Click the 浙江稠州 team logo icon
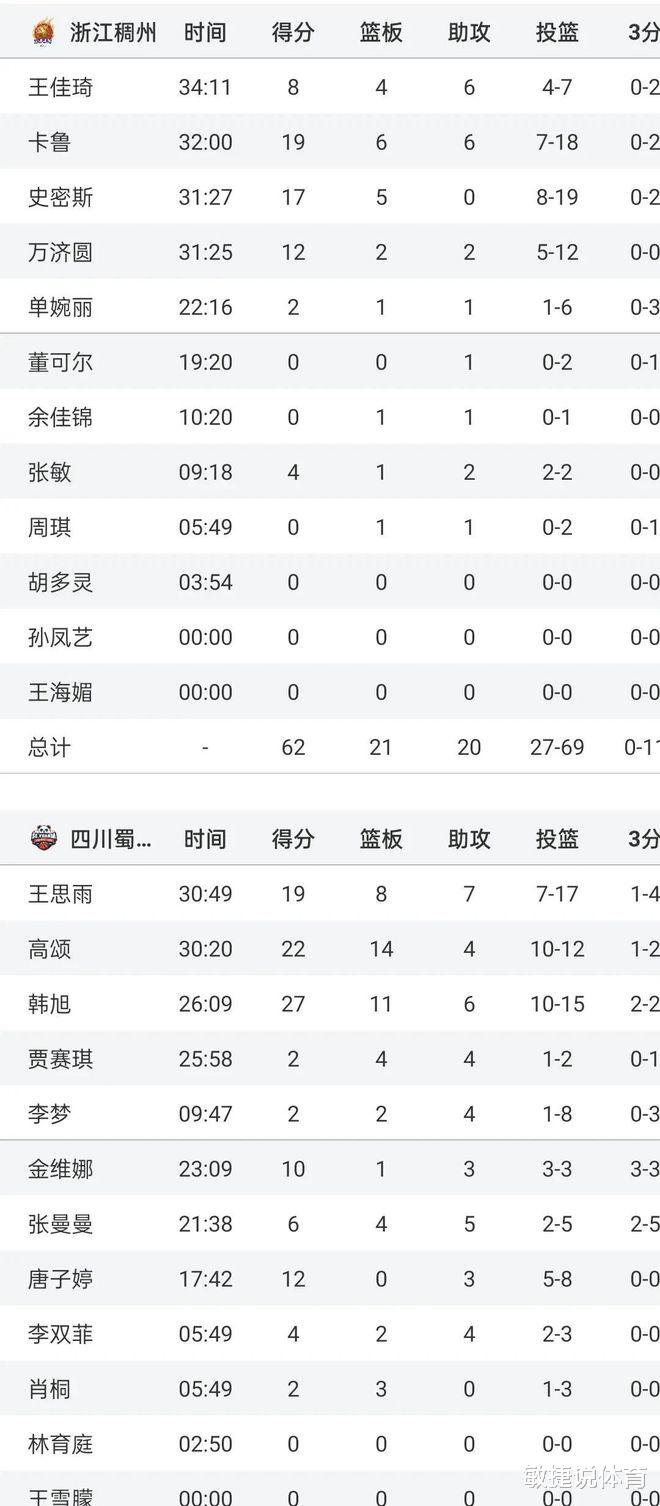660x1506 pixels. pyautogui.click(x=43, y=32)
